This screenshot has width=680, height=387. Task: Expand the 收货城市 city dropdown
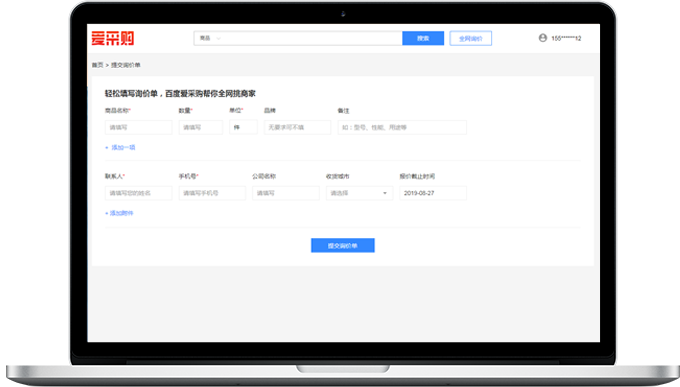click(x=360, y=193)
